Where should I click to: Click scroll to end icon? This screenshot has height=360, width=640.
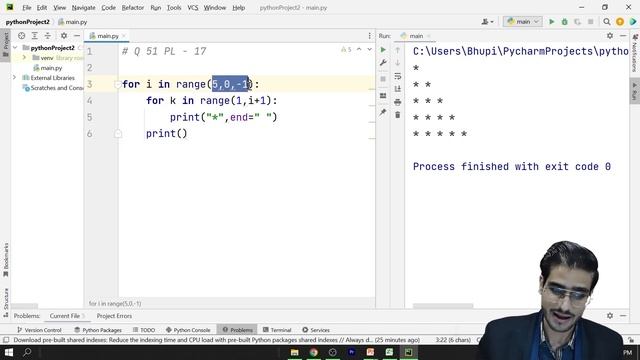tap(398, 89)
